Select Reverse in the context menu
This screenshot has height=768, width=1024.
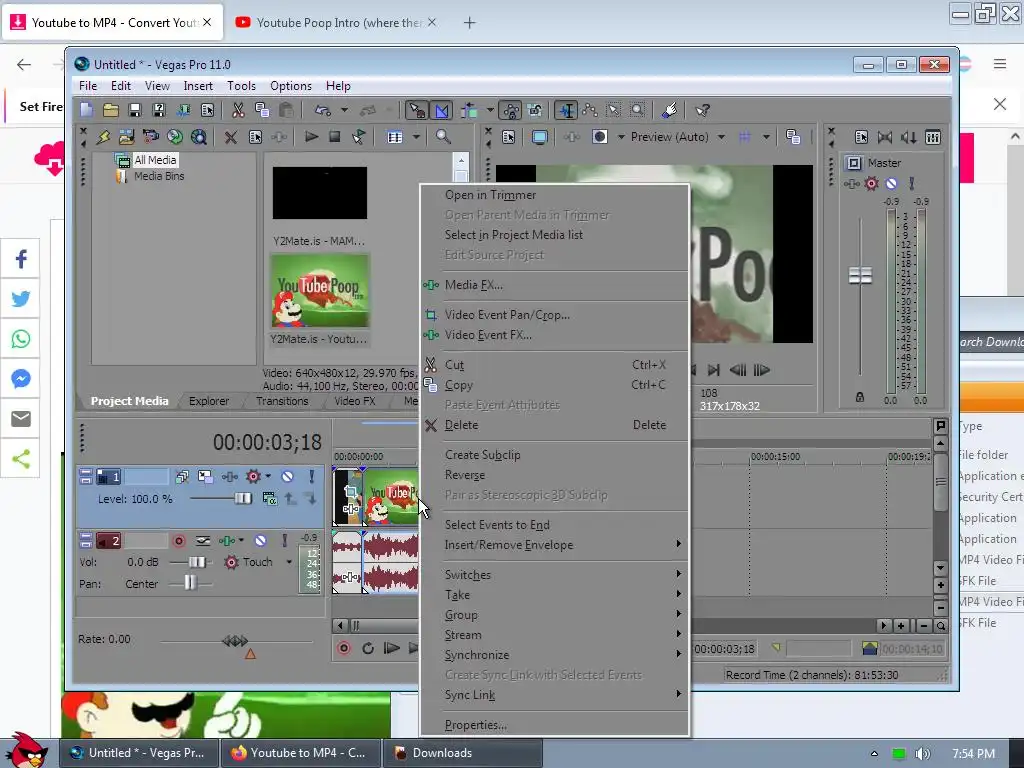point(554,475)
